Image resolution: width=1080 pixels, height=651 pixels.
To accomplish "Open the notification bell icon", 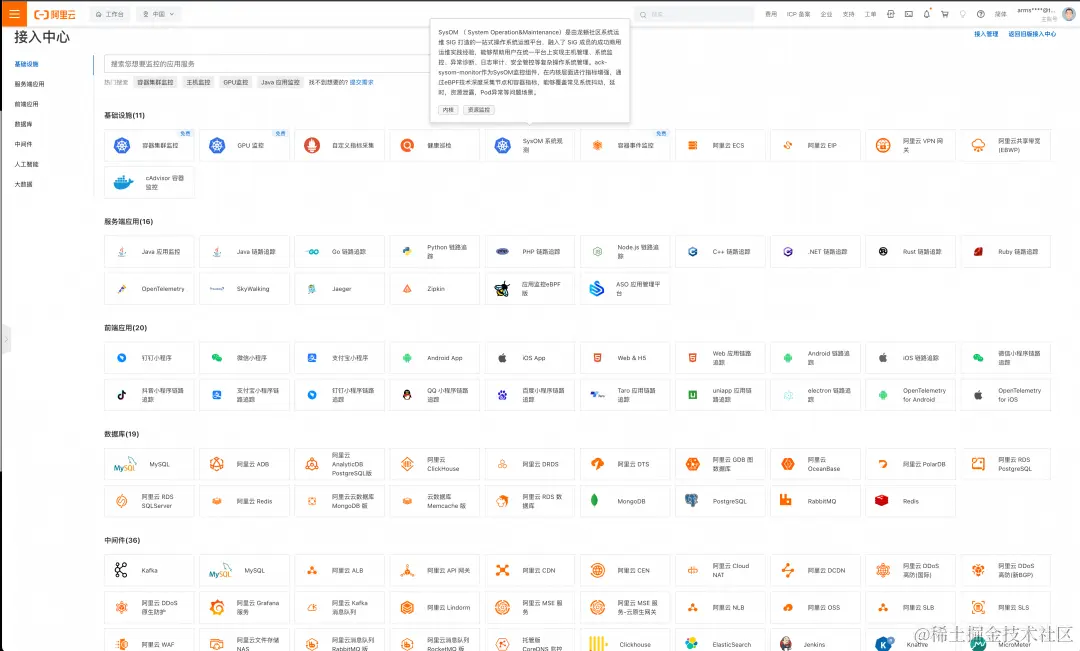I will [x=926, y=14].
